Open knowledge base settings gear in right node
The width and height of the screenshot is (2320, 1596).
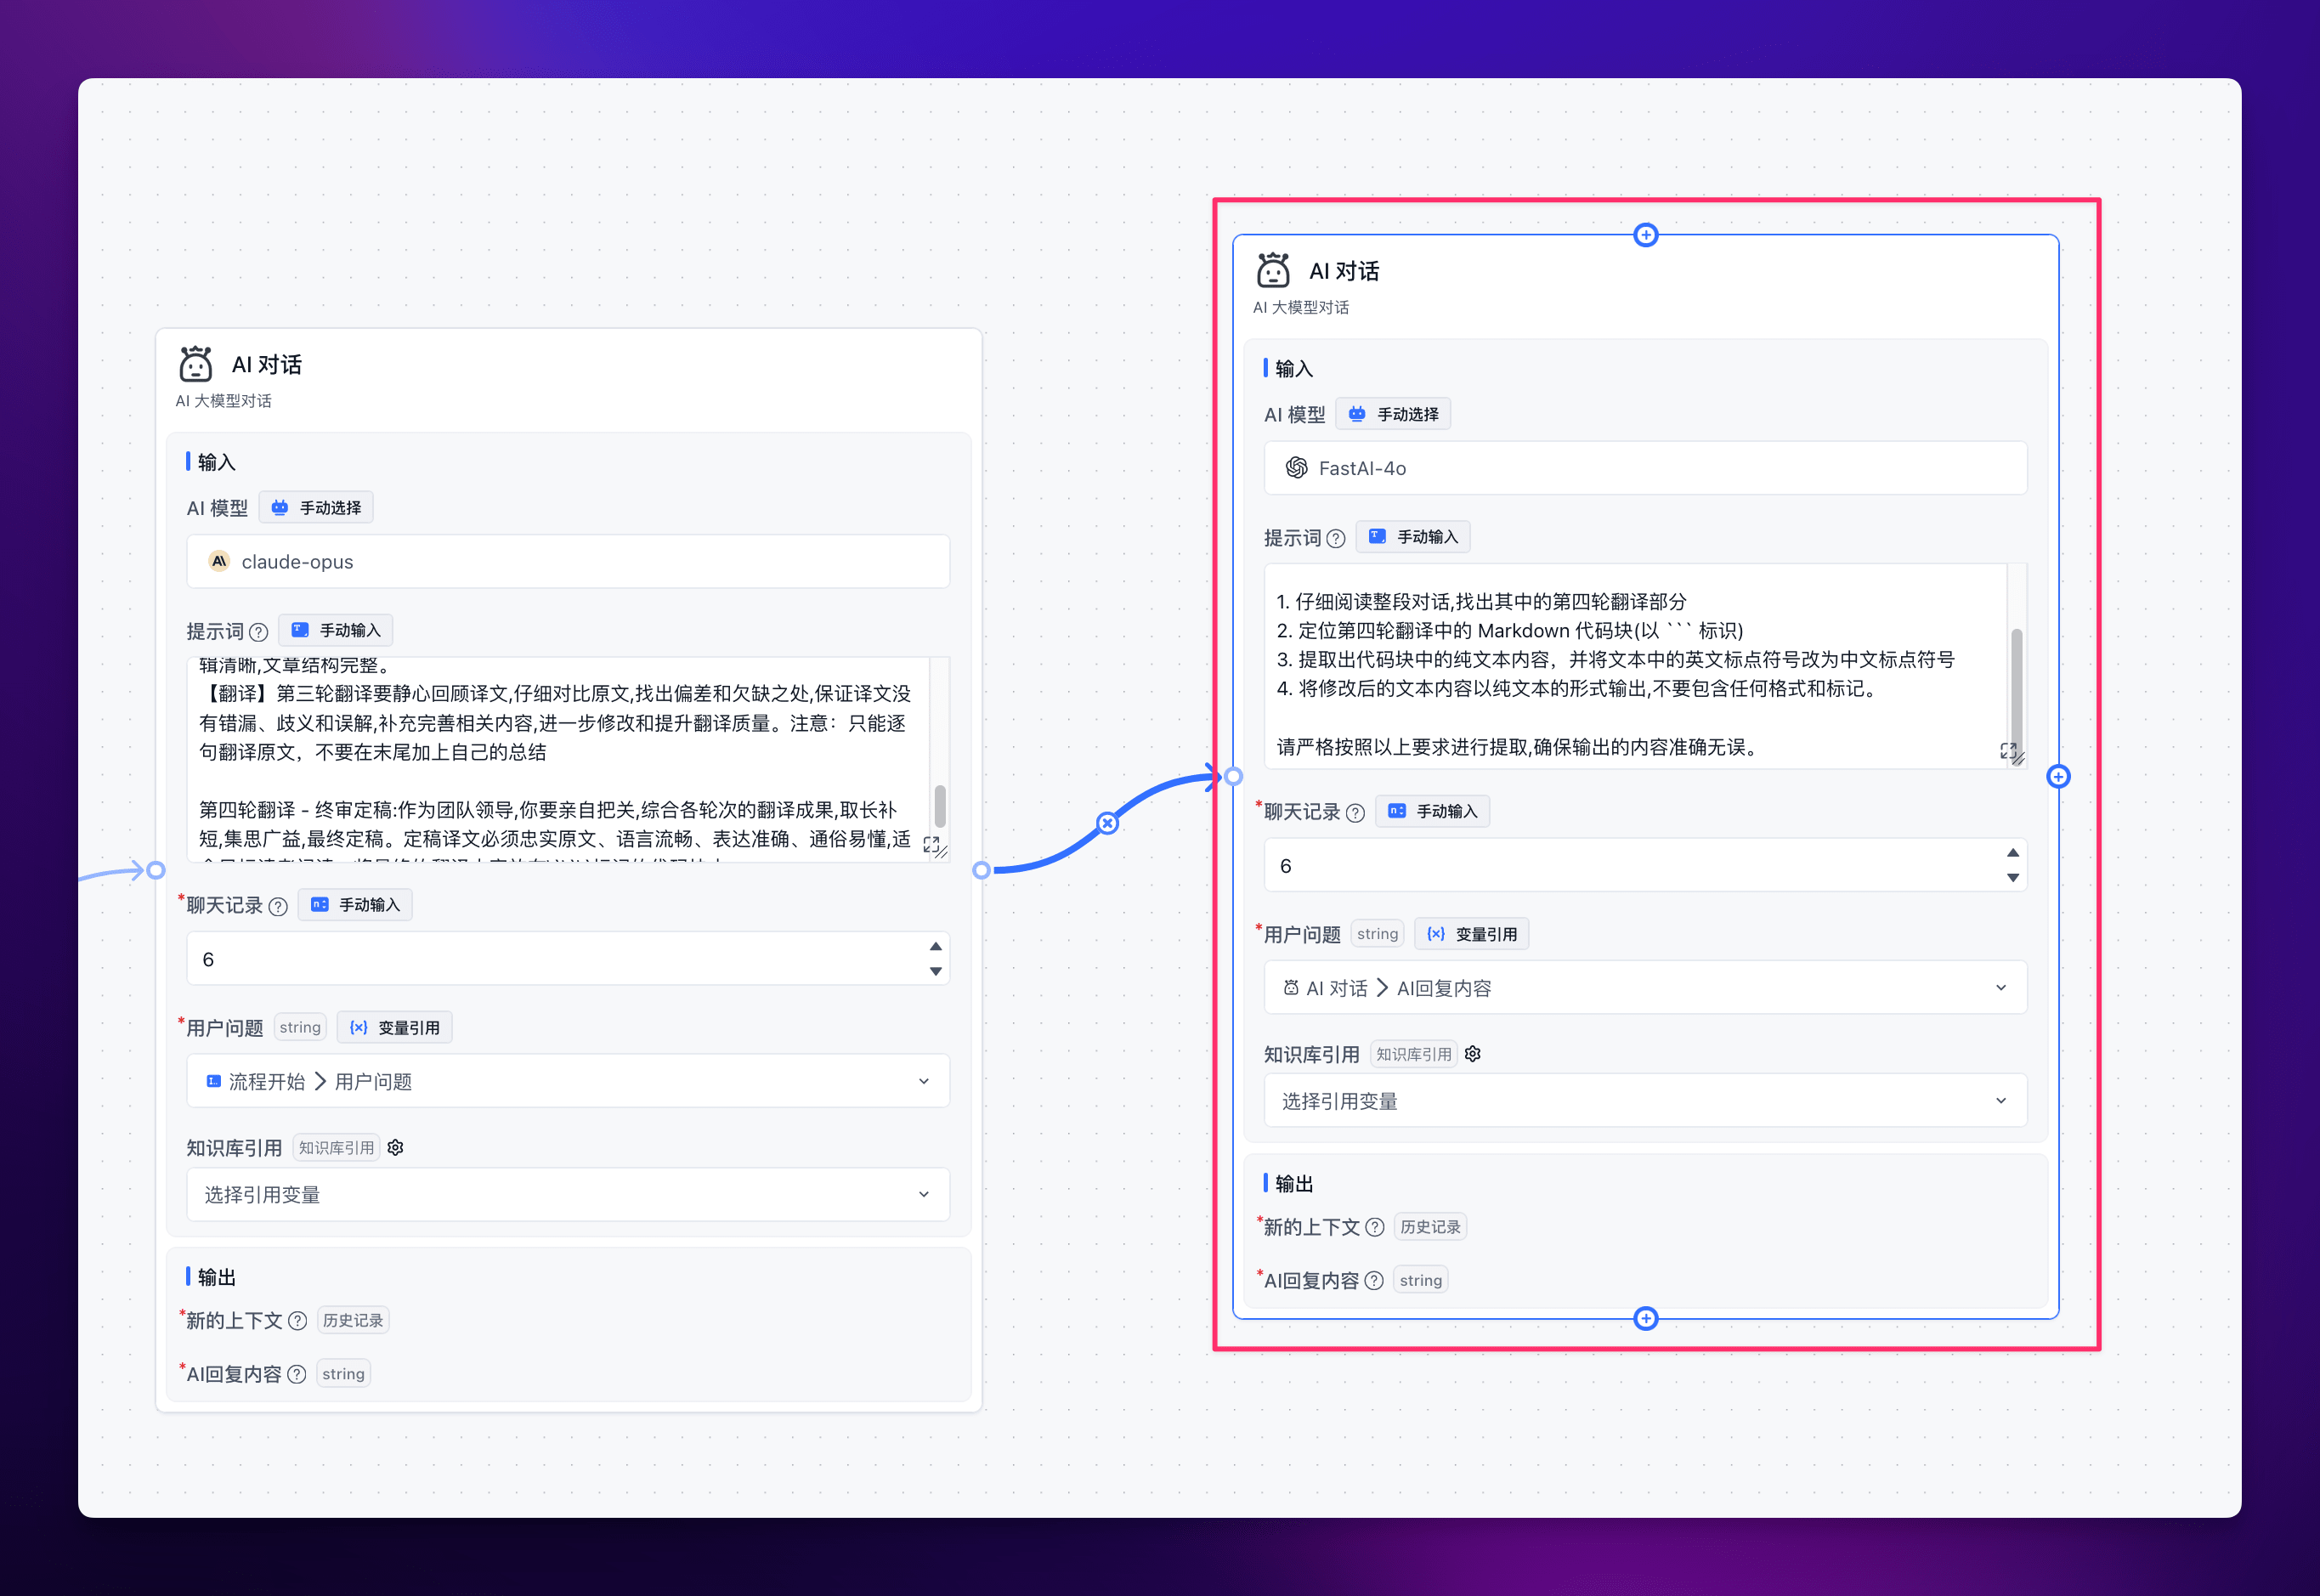pyautogui.click(x=1473, y=1054)
